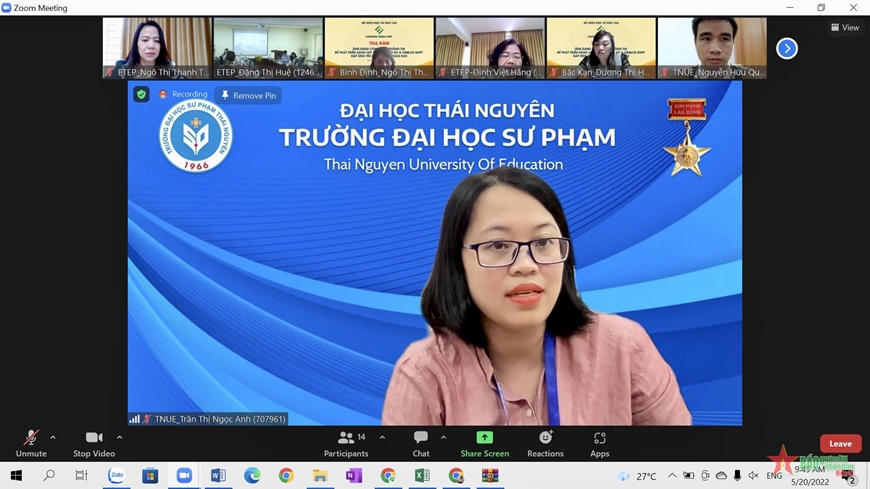Click the green Share Screen button
The height and width of the screenshot is (489, 870).
[x=484, y=443]
